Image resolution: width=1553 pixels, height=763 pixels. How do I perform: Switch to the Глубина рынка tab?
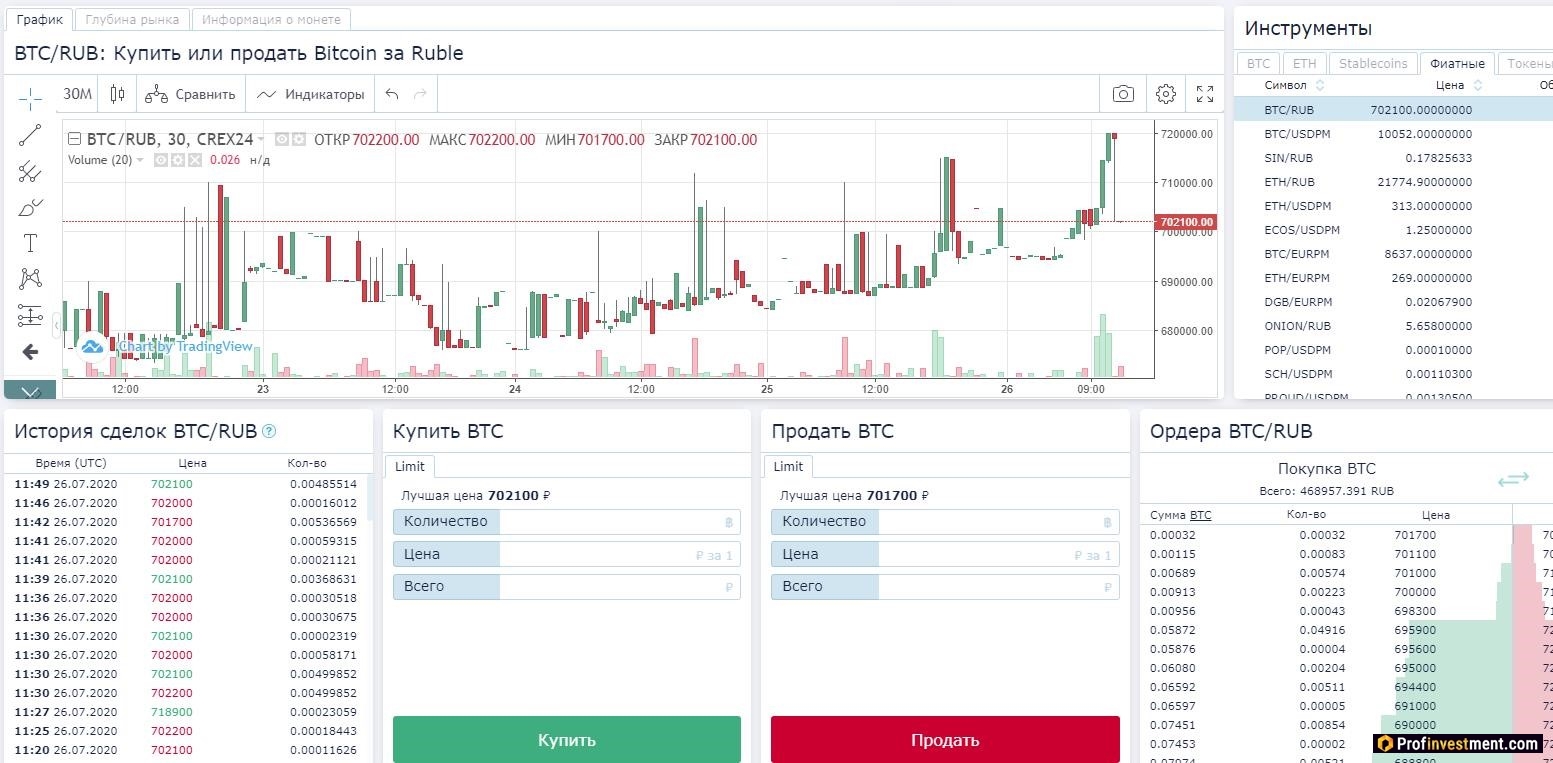coord(132,19)
